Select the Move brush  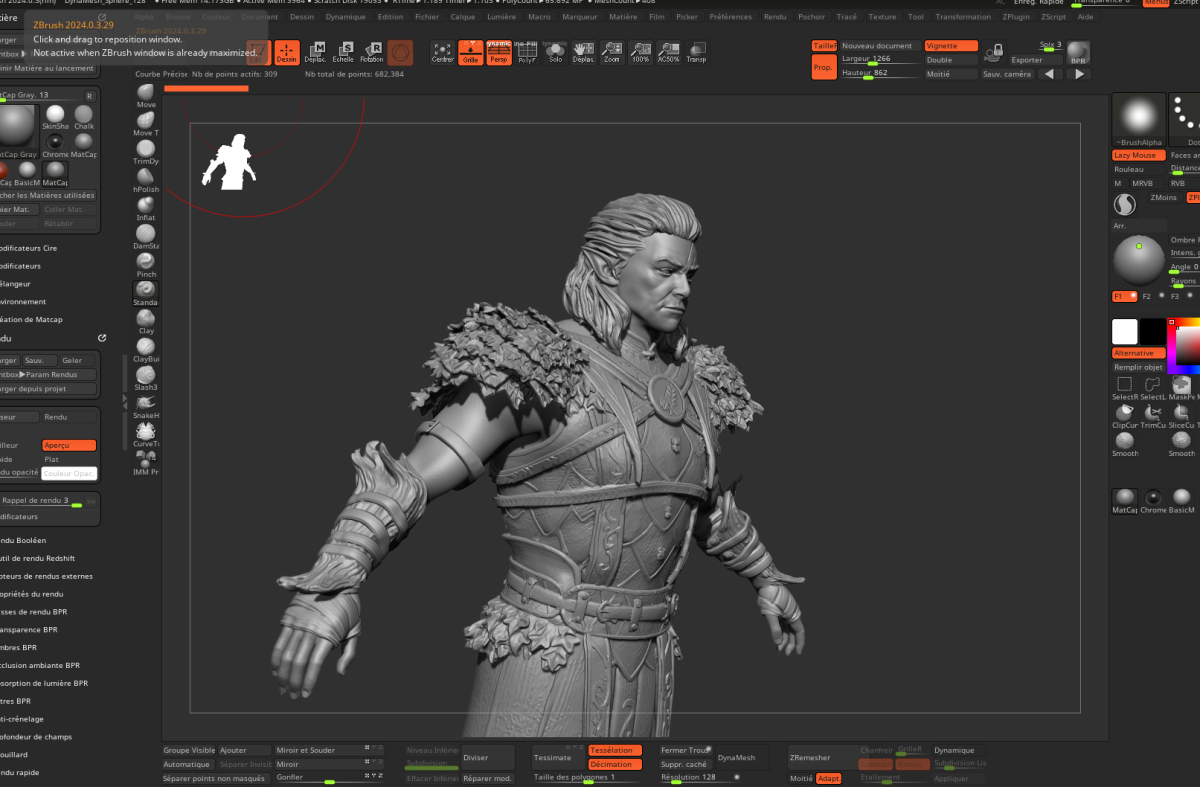(x=146, y=96)
